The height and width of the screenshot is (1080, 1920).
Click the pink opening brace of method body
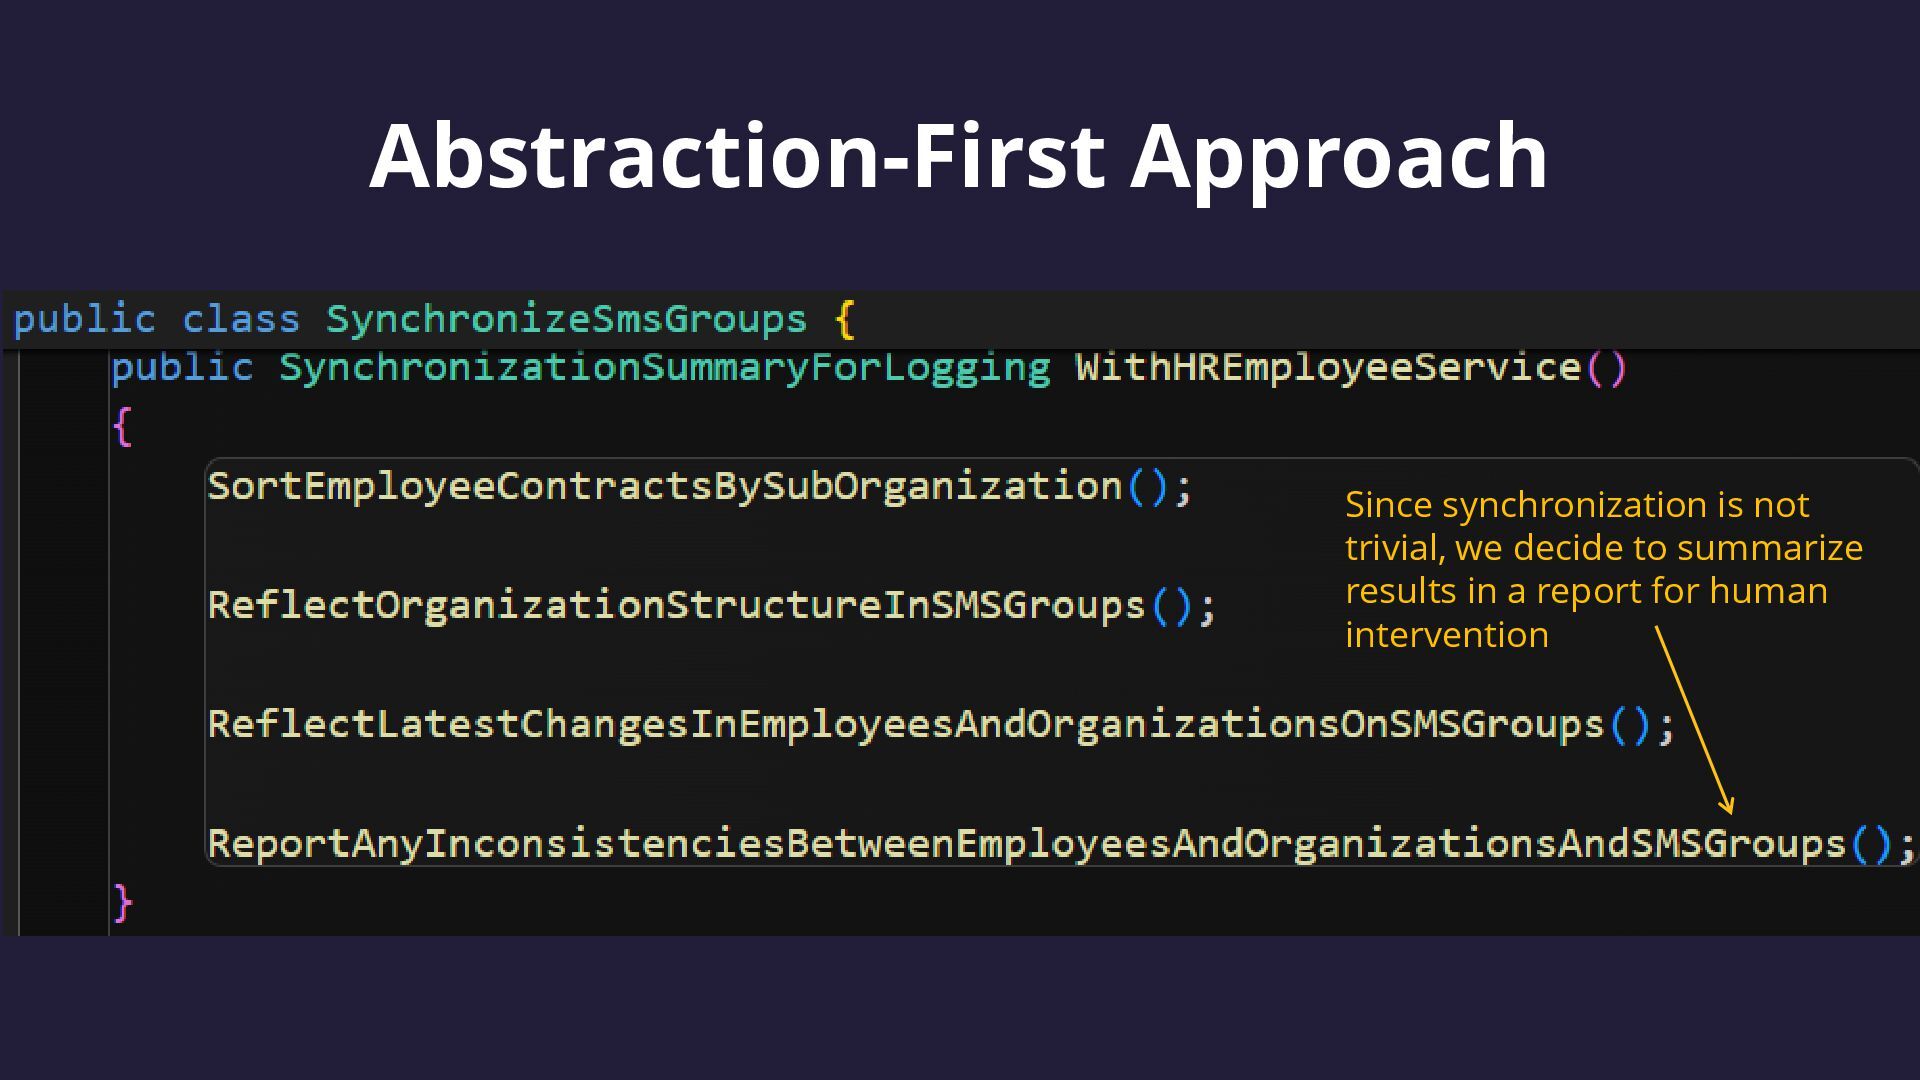[x=122, y=427]
